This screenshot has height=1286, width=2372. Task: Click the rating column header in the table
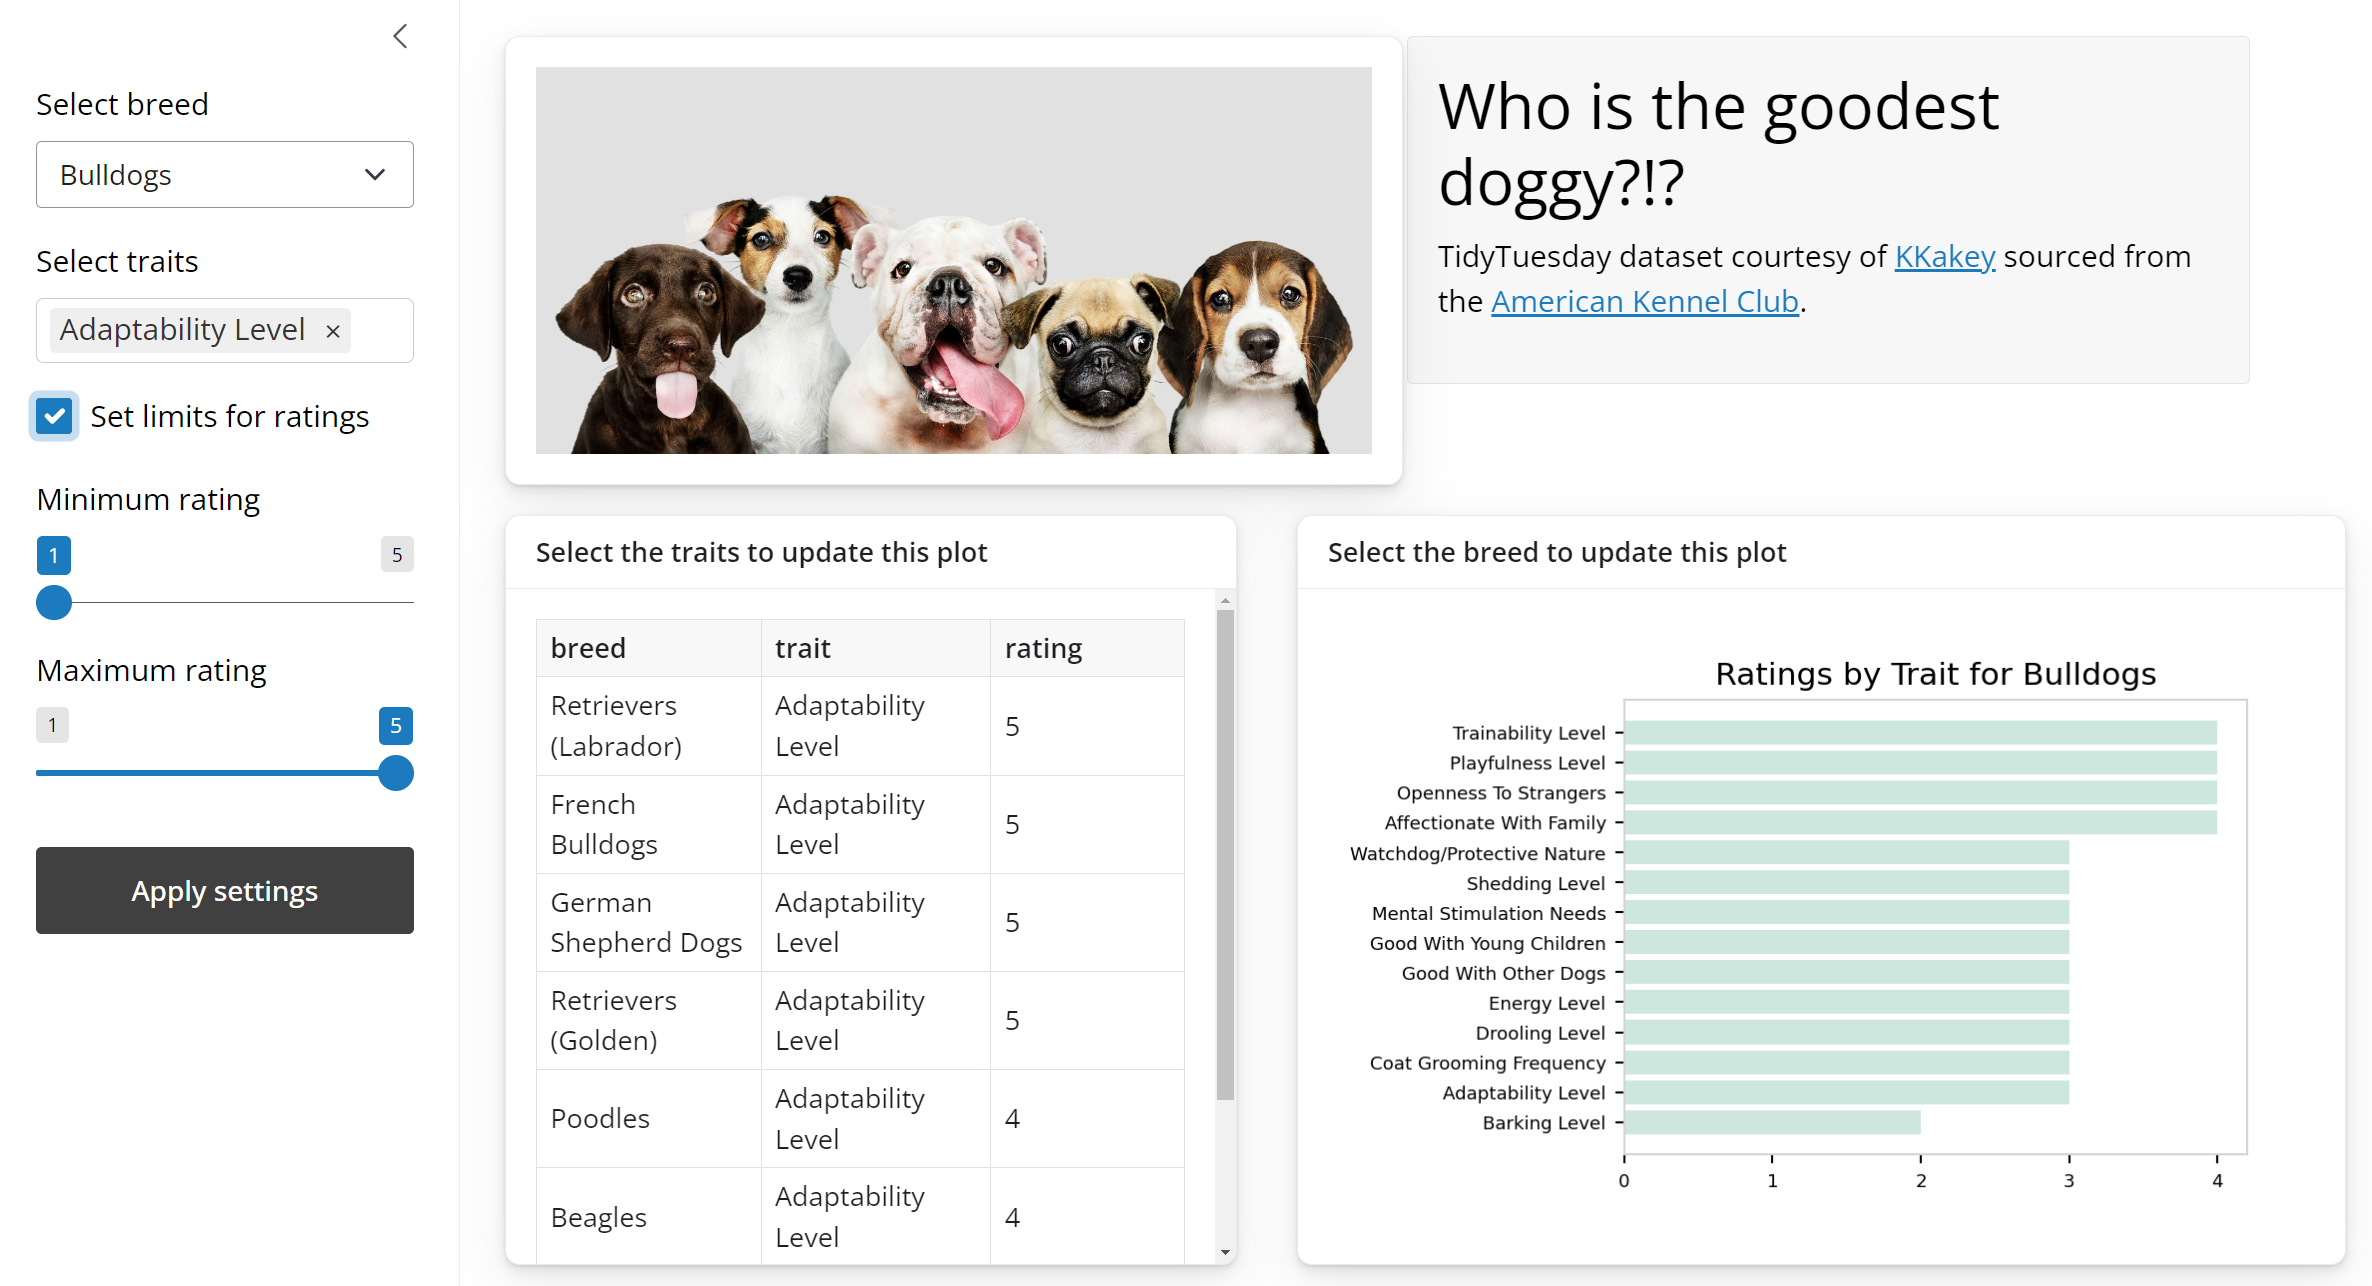[x=1043, y=647]
